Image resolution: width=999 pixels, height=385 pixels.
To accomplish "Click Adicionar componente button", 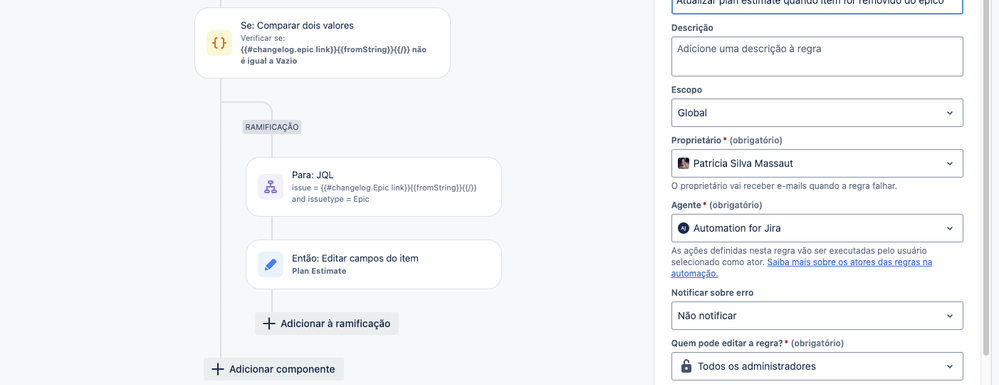I will 274,369.
